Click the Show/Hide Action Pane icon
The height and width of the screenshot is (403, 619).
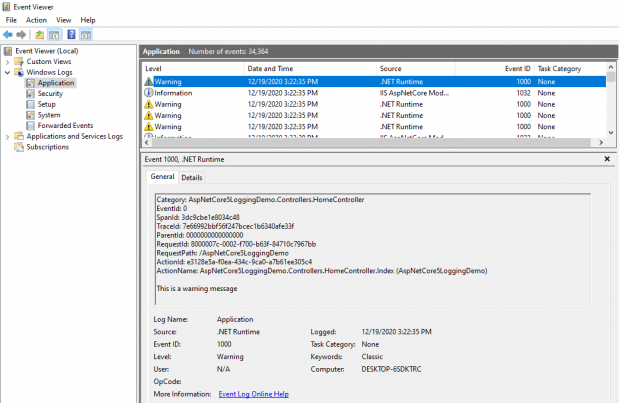(x=86, y=34)
